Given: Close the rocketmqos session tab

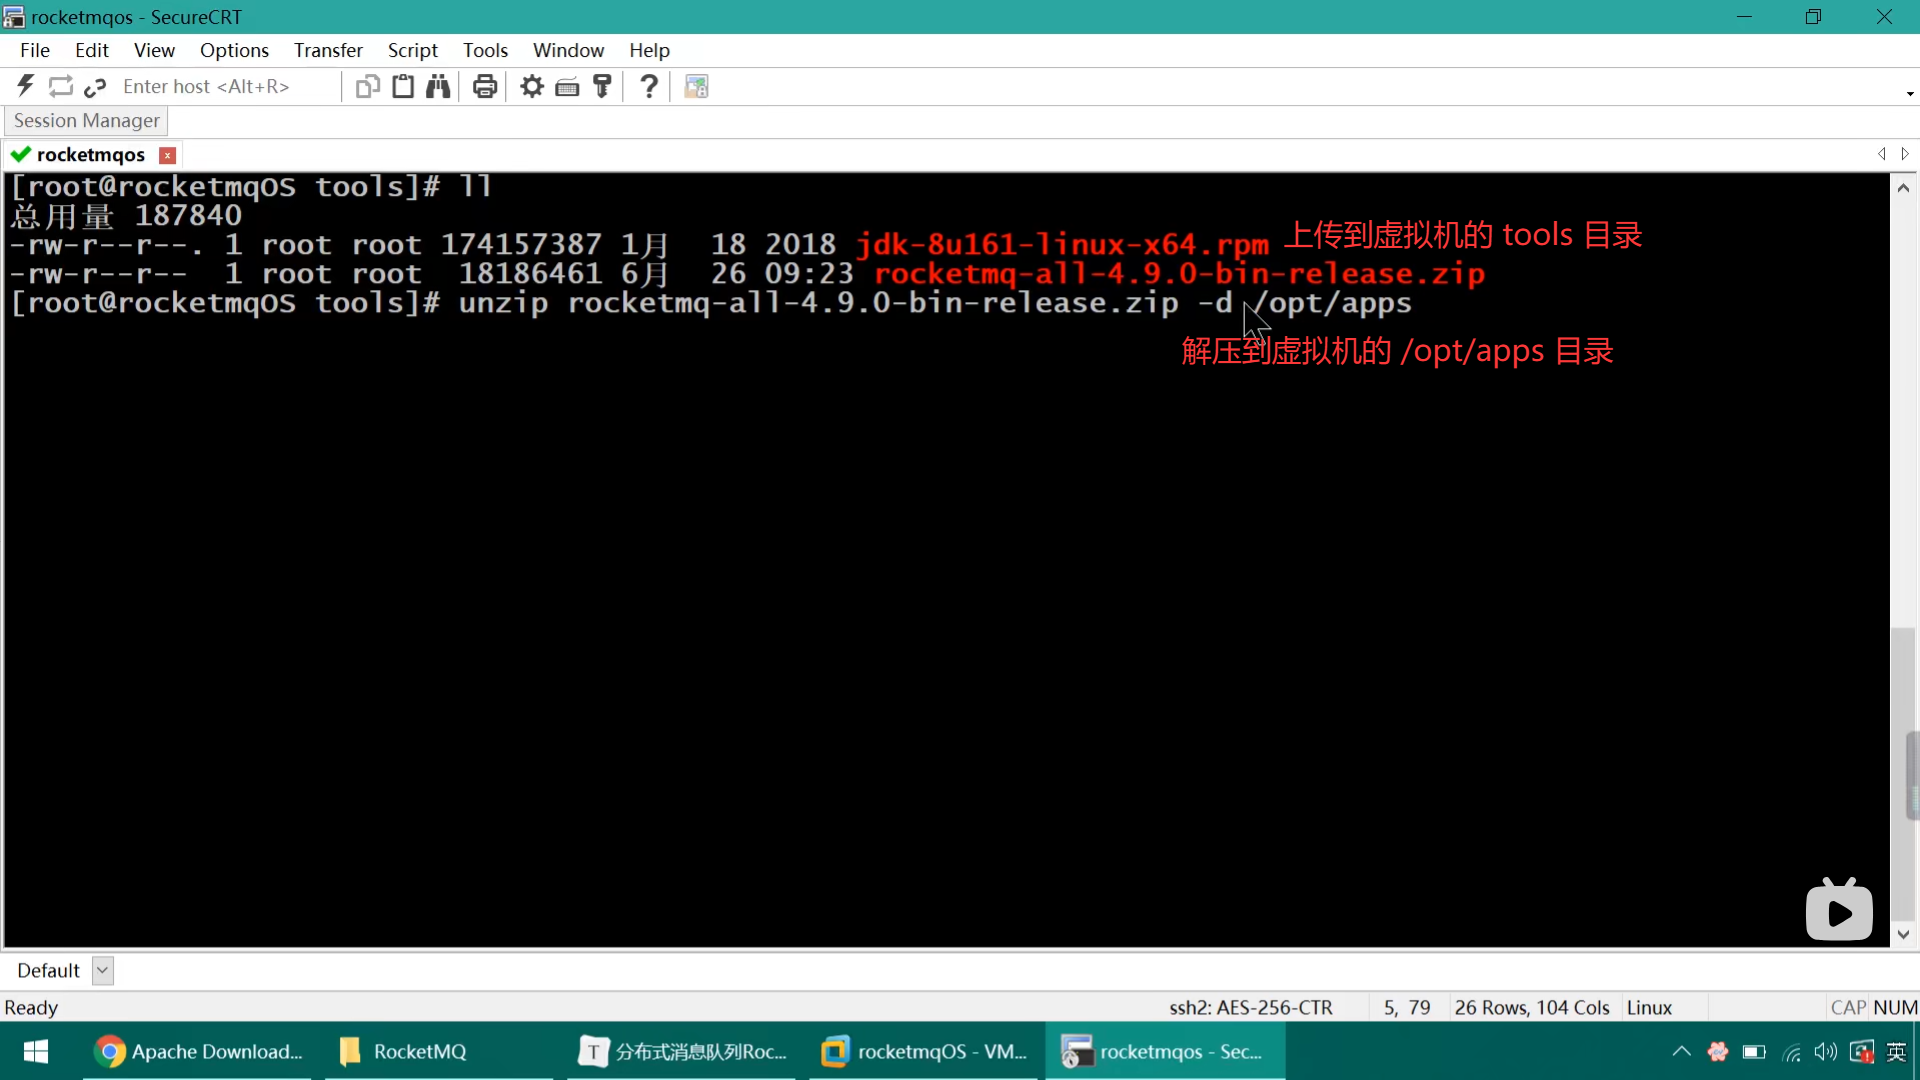Looking at the screenshot, I should pyautogui.click(x=168, y=155).
